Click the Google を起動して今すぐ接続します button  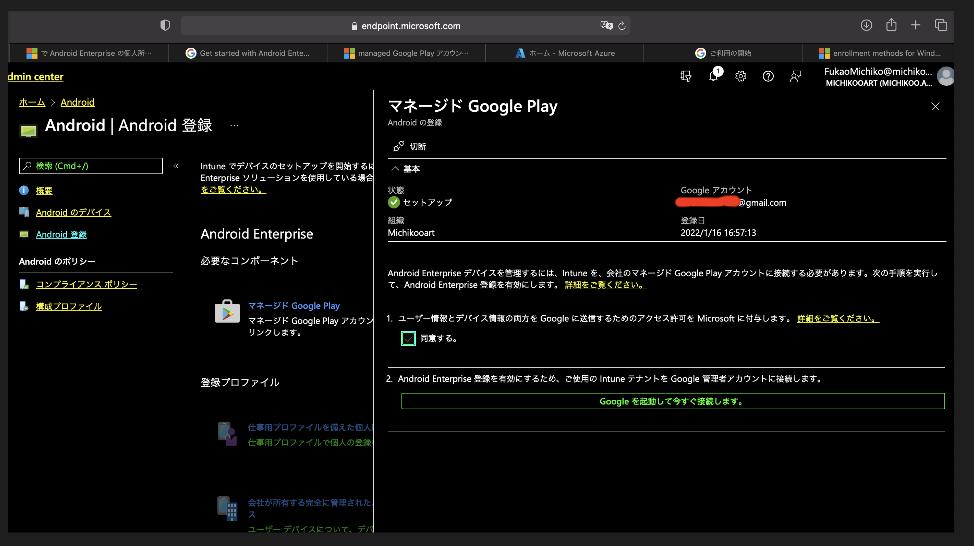pos(673,401)
